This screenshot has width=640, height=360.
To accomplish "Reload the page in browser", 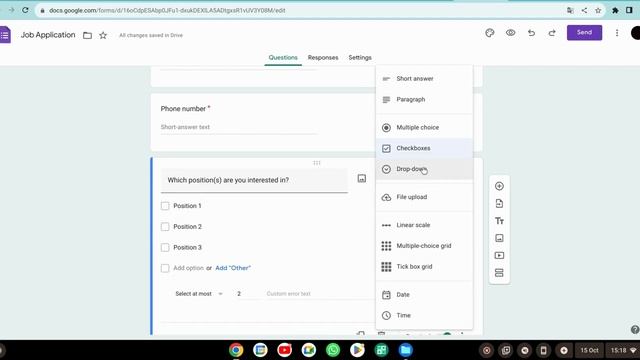I will pyautogui.click(x=25, y=10).
